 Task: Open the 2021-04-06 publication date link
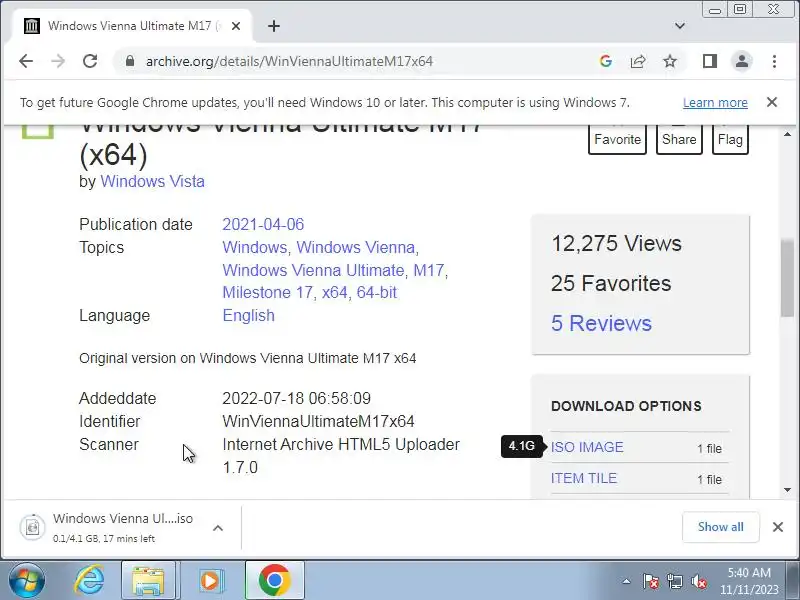click(263, 224)
